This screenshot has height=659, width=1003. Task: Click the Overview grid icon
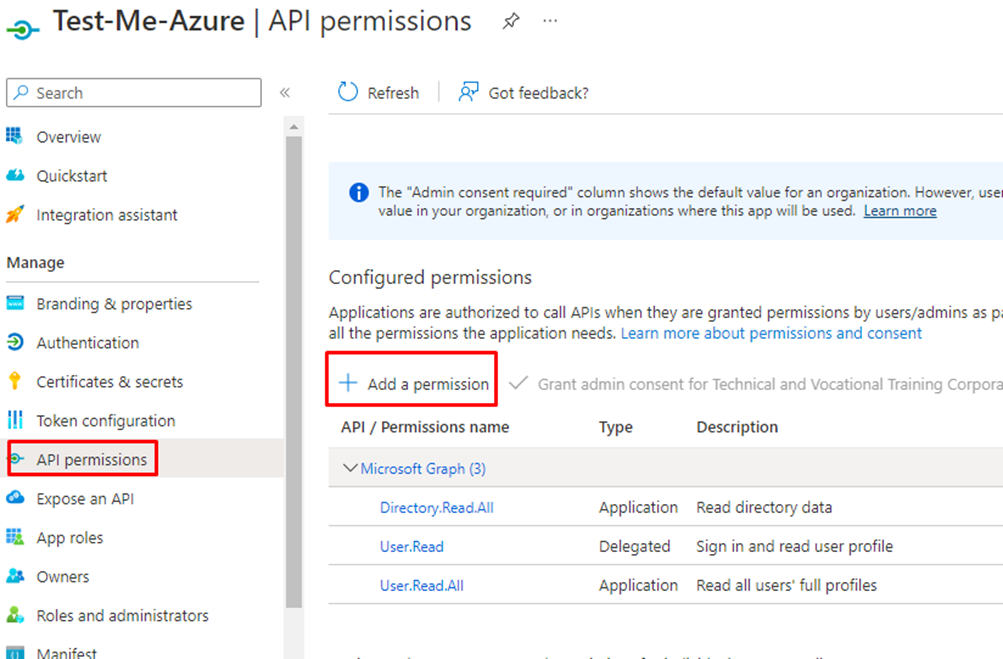pos(15,136)
